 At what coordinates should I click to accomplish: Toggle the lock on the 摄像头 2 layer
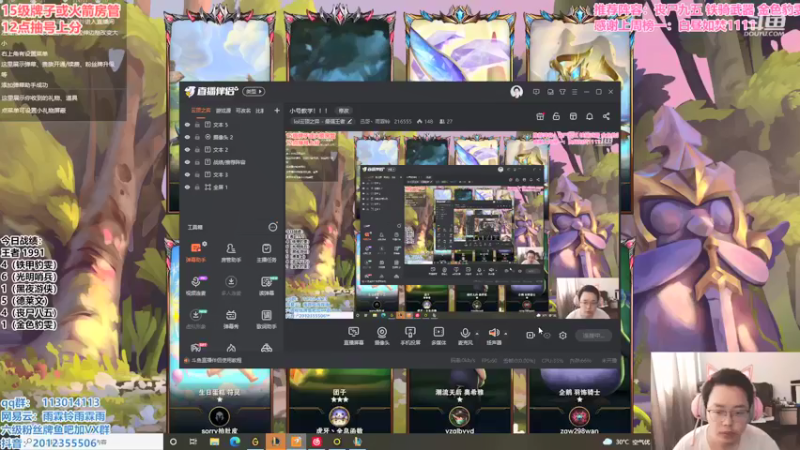pyautogui.click(x=197, y=137)
